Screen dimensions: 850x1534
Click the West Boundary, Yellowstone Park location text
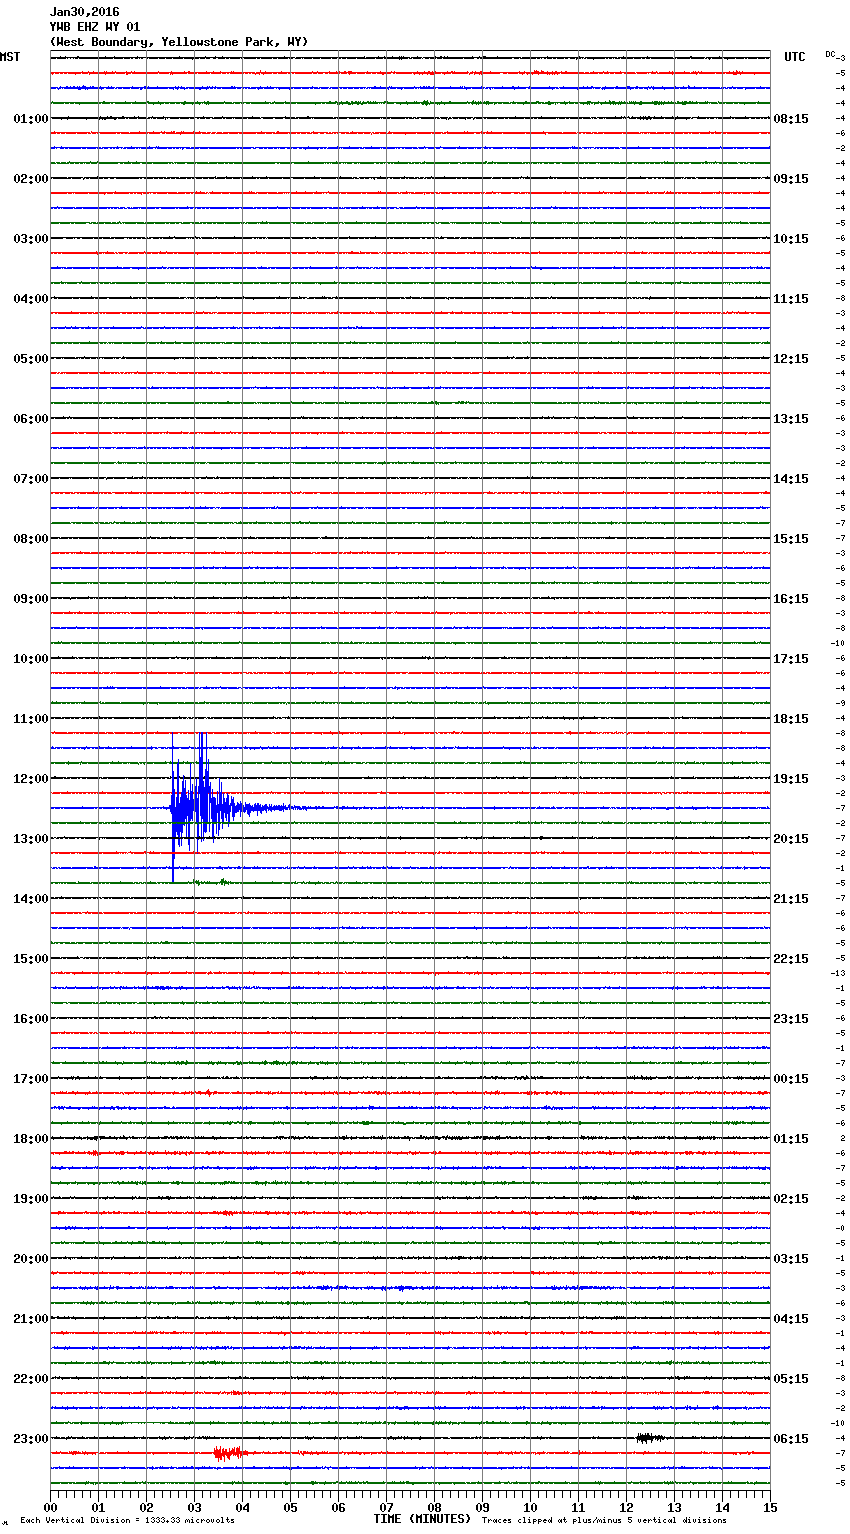coord(179,42)
